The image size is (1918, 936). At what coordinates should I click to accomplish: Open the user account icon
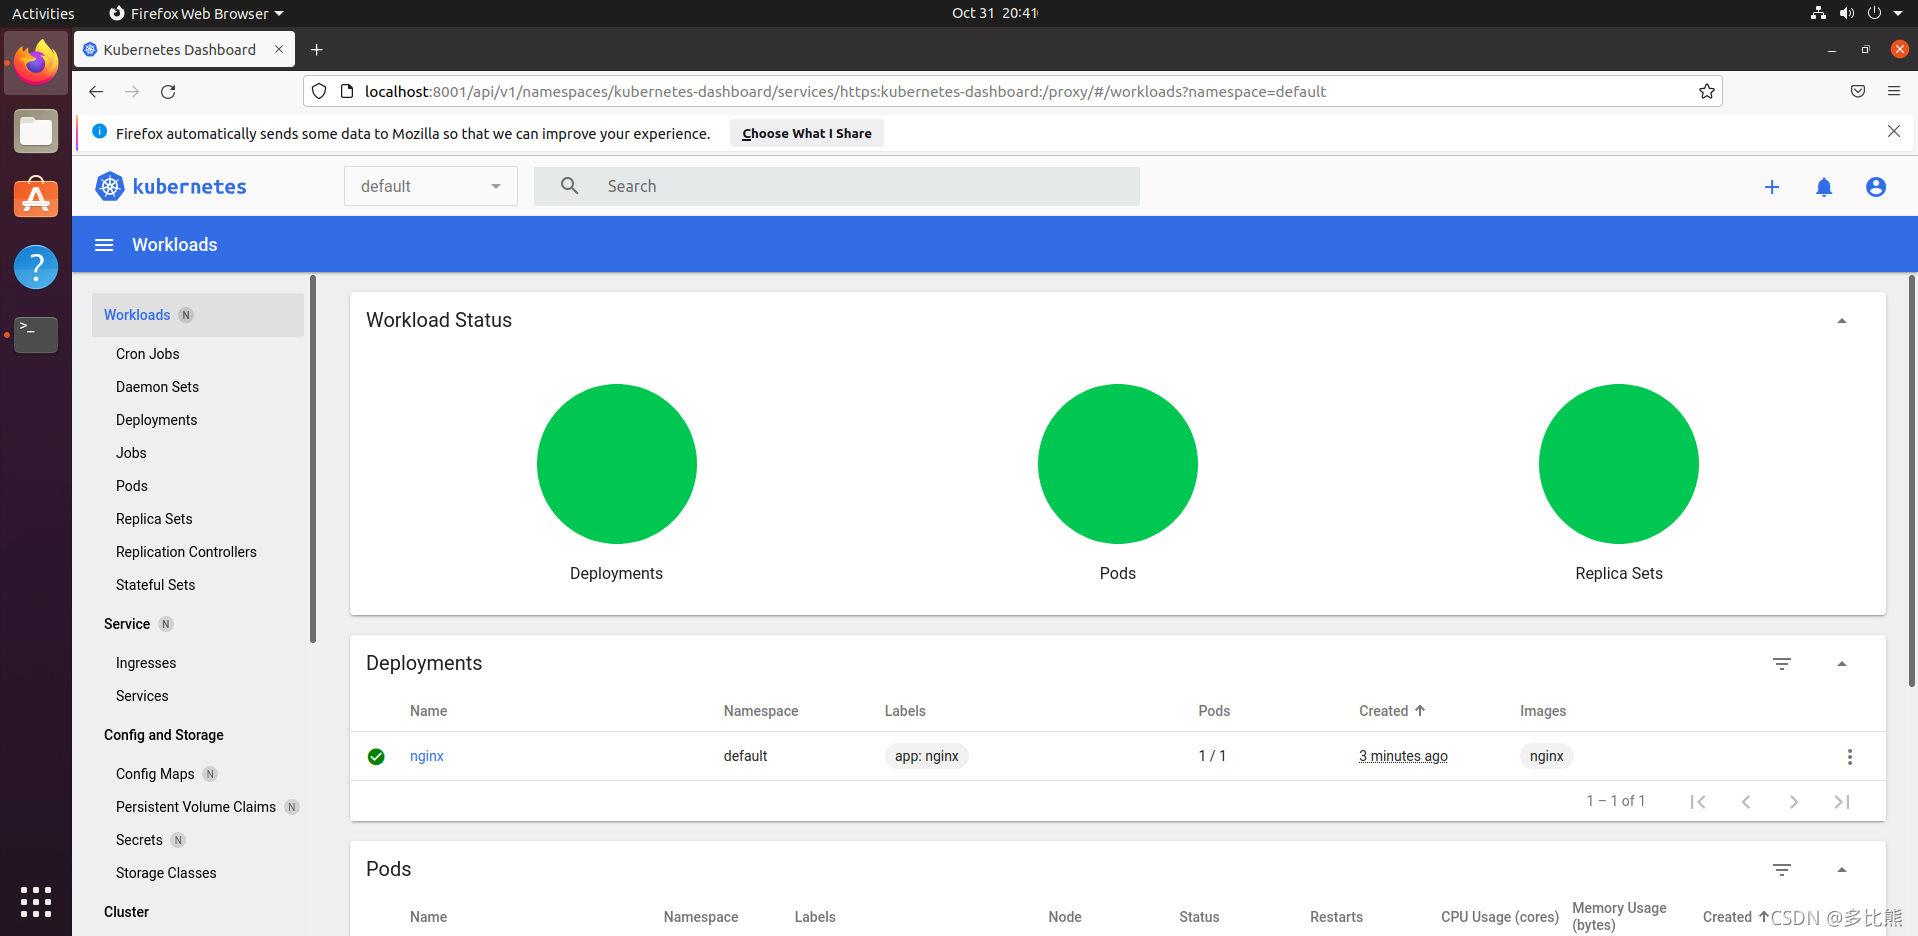(x=1876, y=187)
